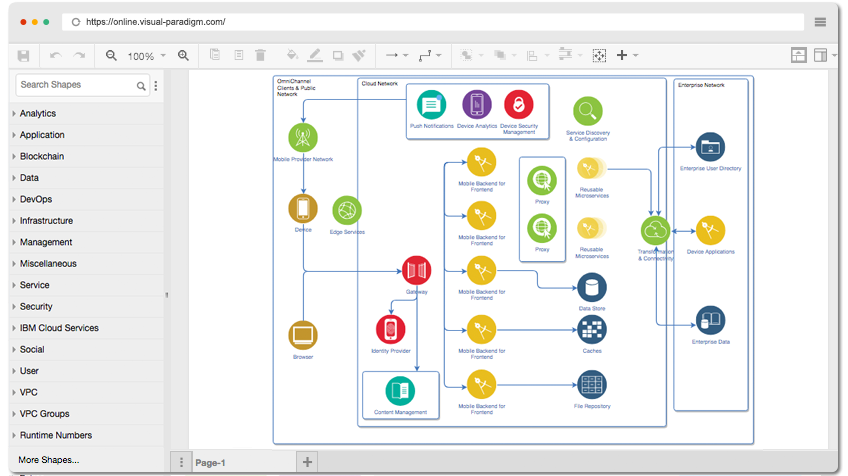Select the Enterprise User Directory icon

tap(710, 147)
